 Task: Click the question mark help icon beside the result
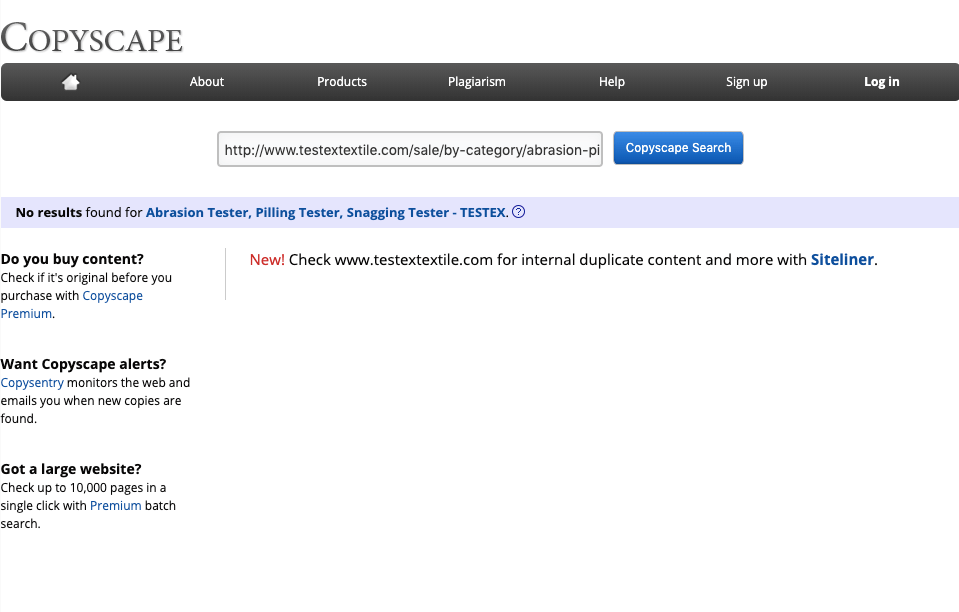click(519, 212)
